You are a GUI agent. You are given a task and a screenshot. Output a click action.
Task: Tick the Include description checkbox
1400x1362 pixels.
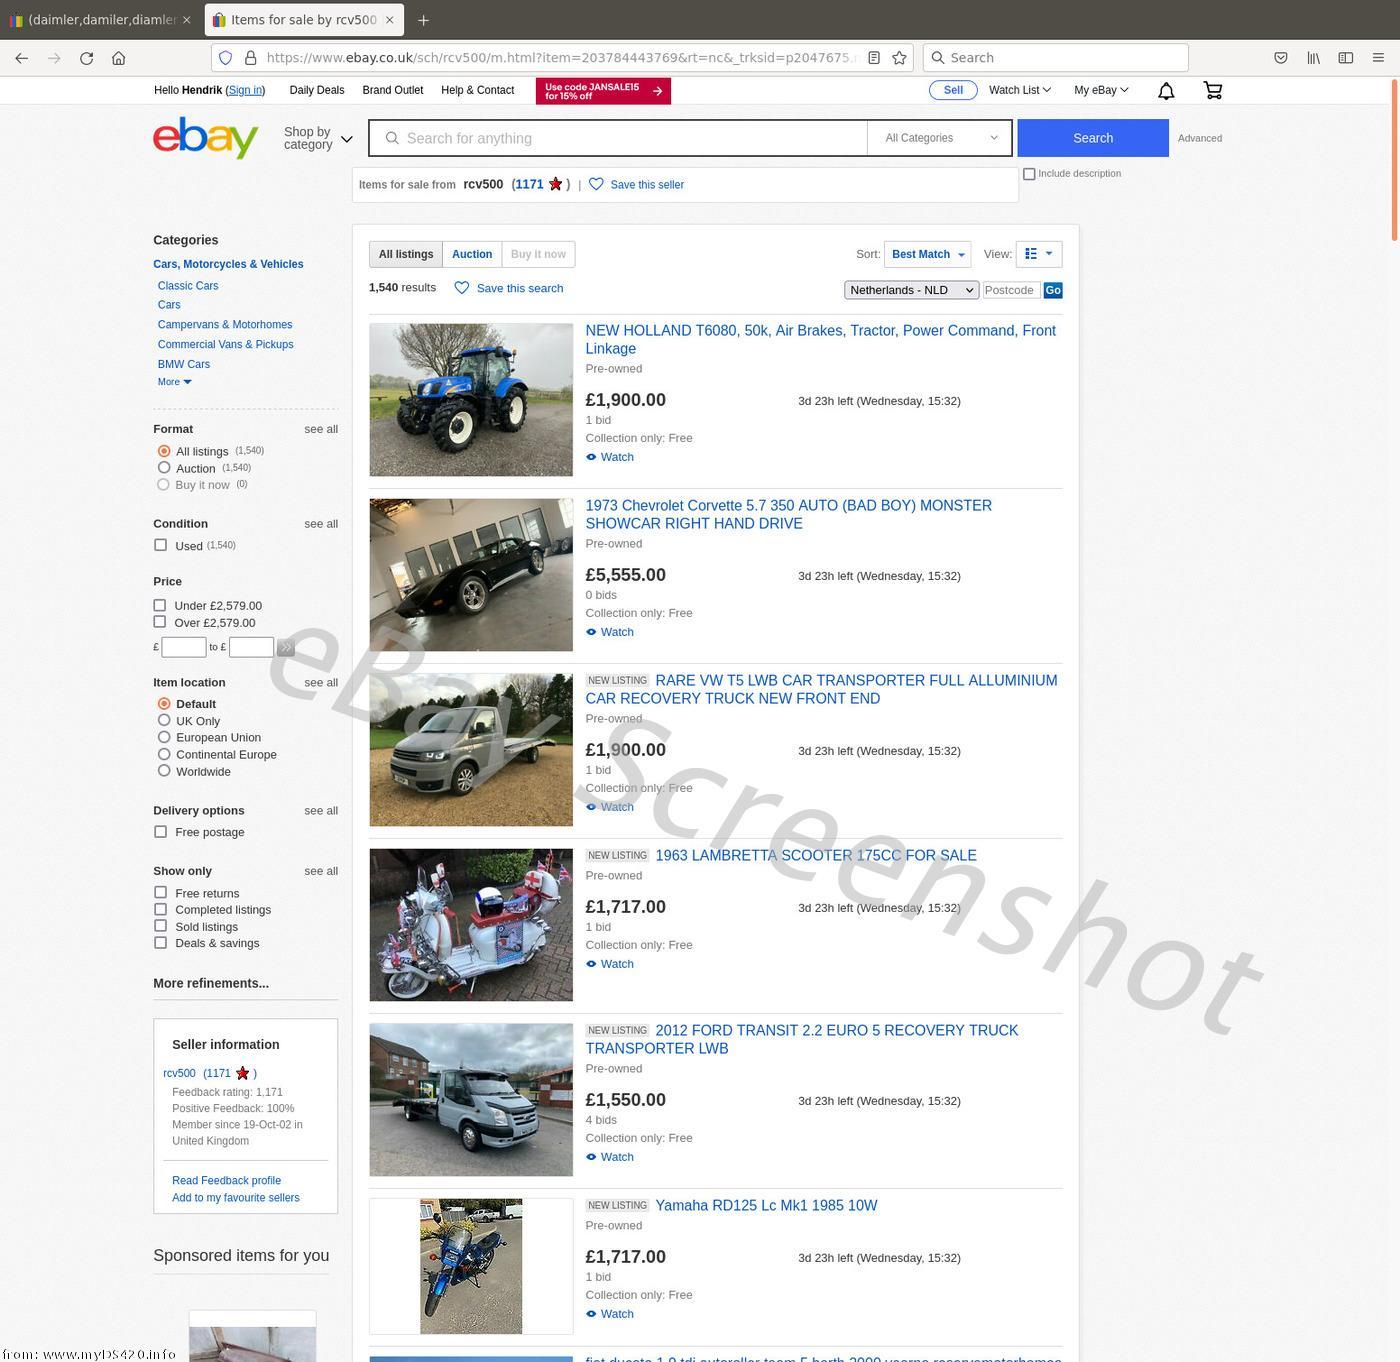pyautogui.click(x=1029, y=174)
